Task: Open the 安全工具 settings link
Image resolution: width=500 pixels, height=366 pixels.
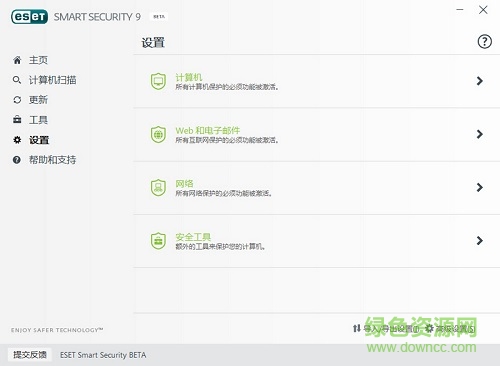Action: point(193,237)
